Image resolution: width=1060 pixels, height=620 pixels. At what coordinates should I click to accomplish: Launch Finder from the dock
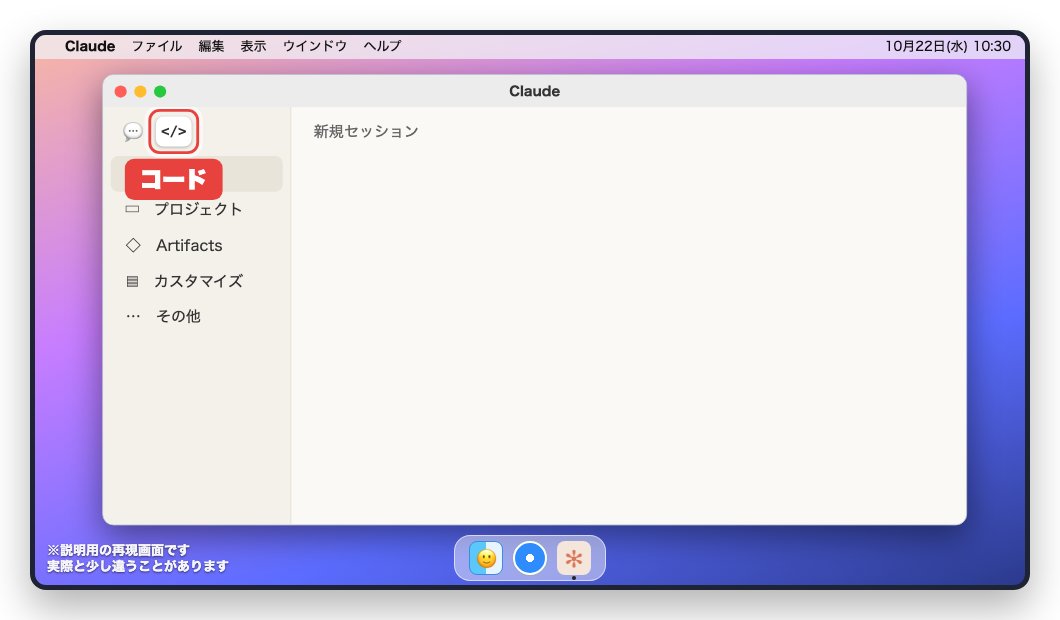point(486,558)
